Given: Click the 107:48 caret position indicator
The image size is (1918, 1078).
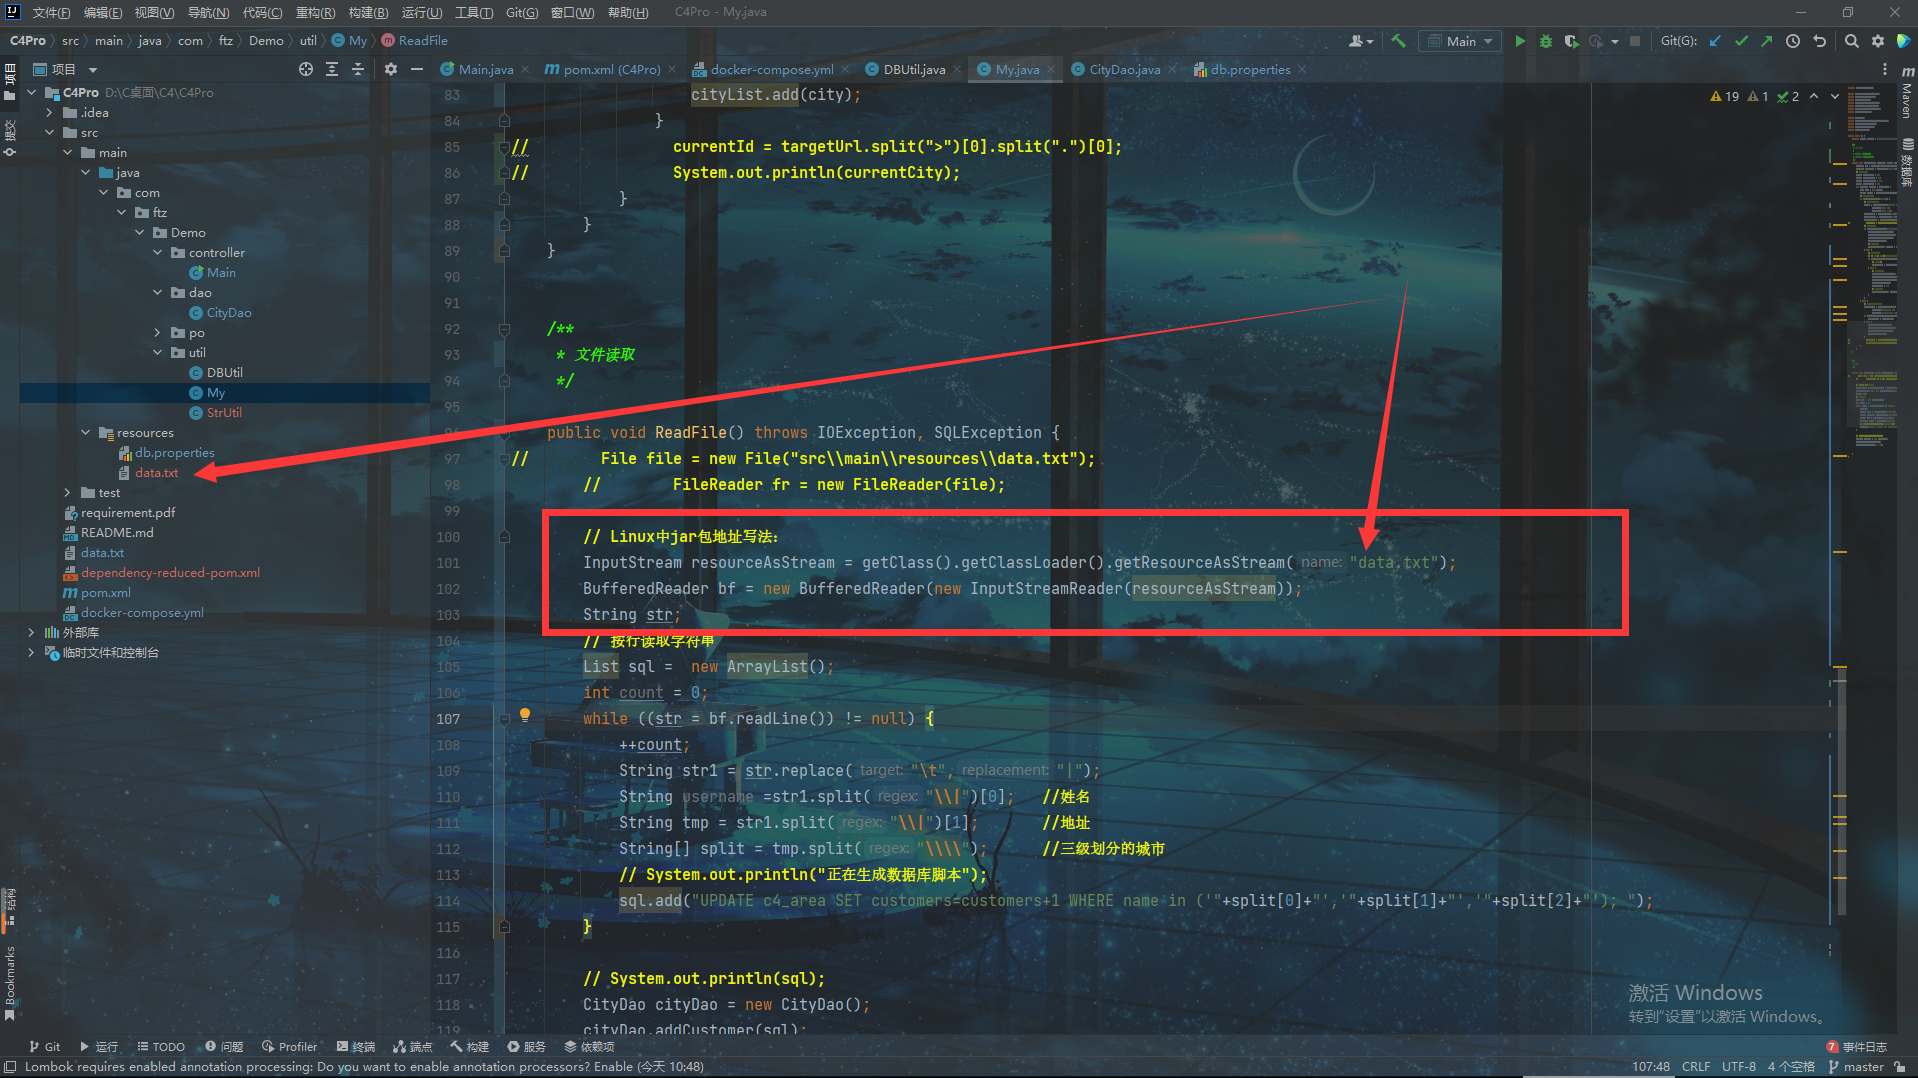Looking at the screenshot, I should coord(1651,1067).
